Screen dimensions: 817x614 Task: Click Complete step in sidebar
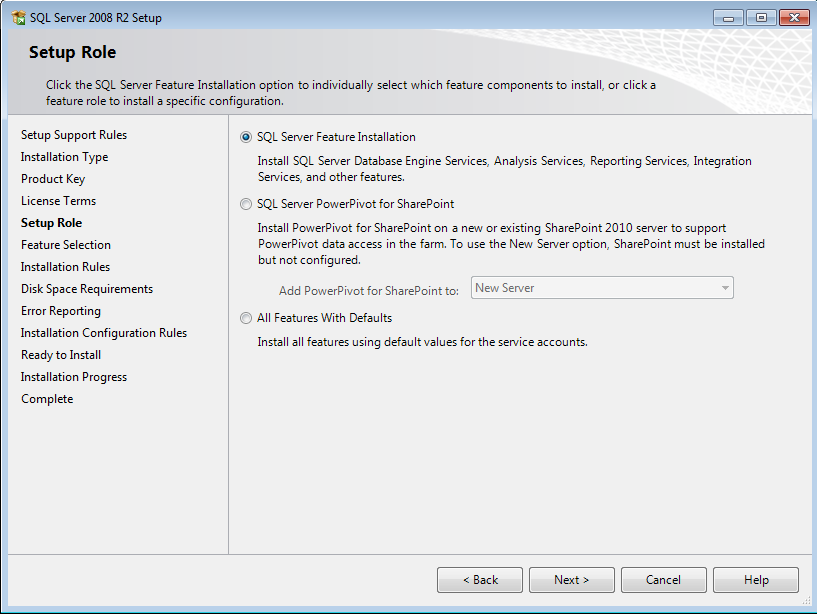[47, 399]
